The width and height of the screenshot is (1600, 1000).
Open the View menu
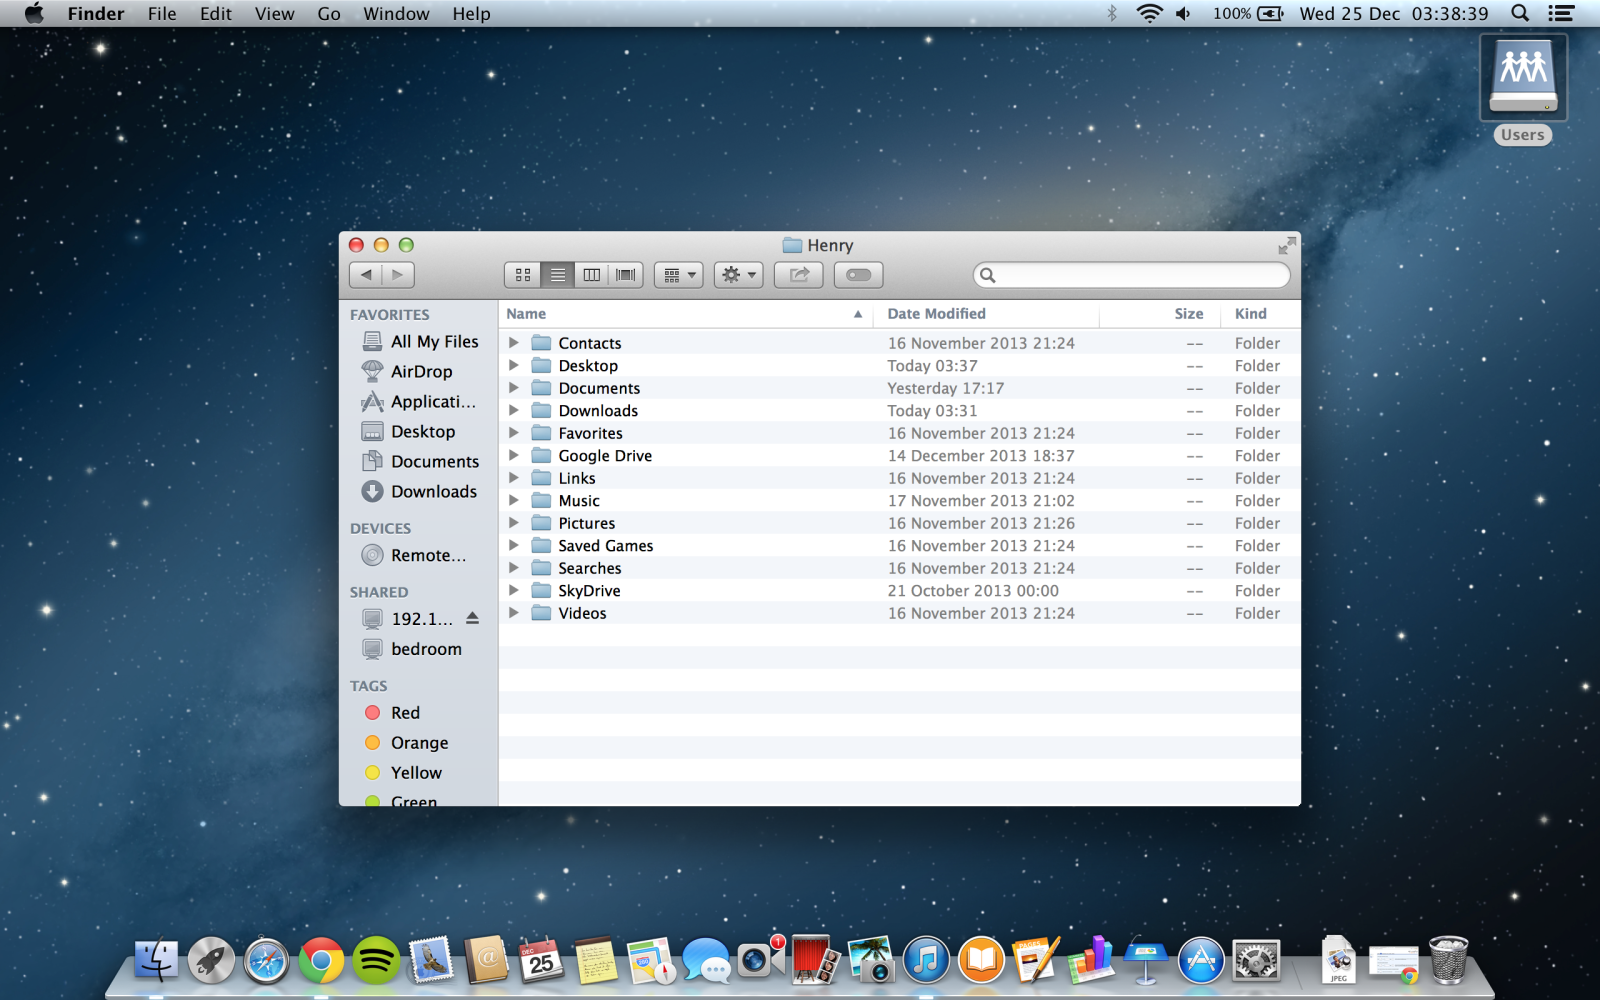point(274,14)
